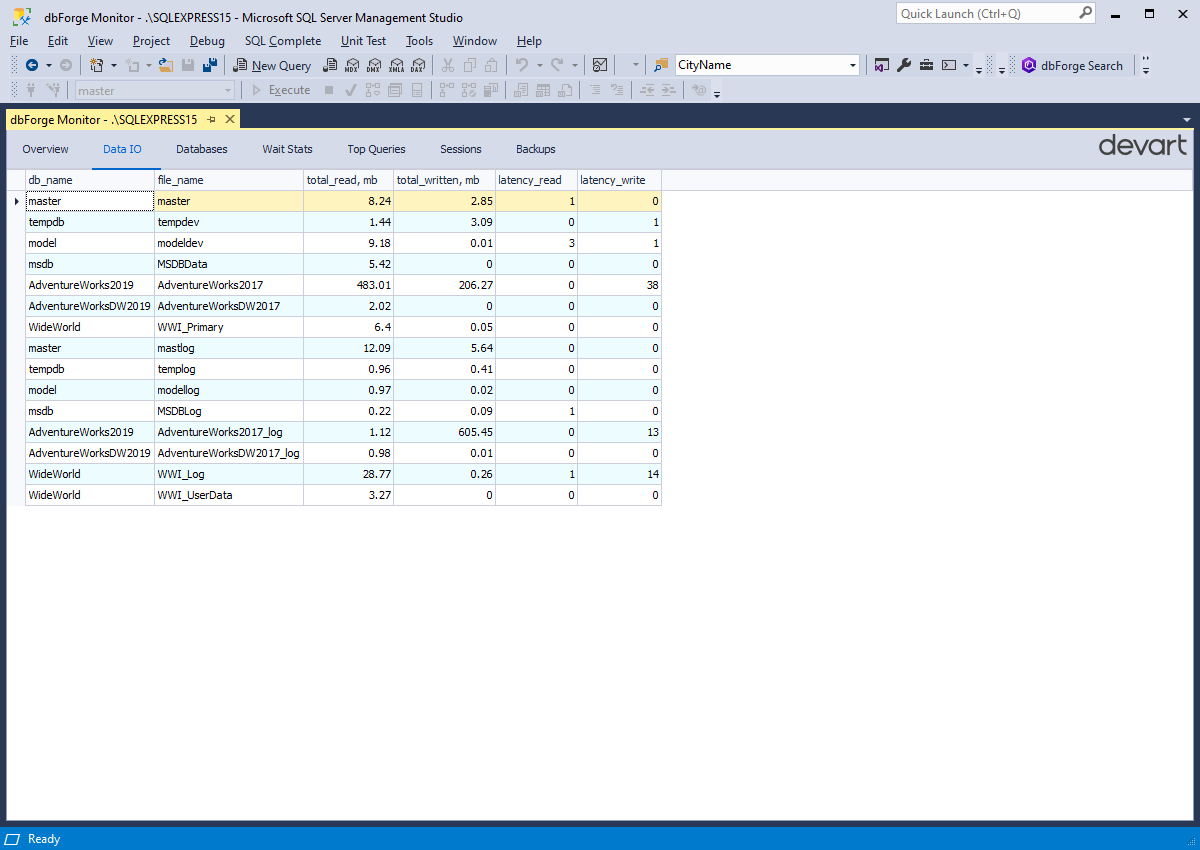Start a new XMLA query
The width and height of the screenshot is (1200, 850).
(x=396, y=65)
